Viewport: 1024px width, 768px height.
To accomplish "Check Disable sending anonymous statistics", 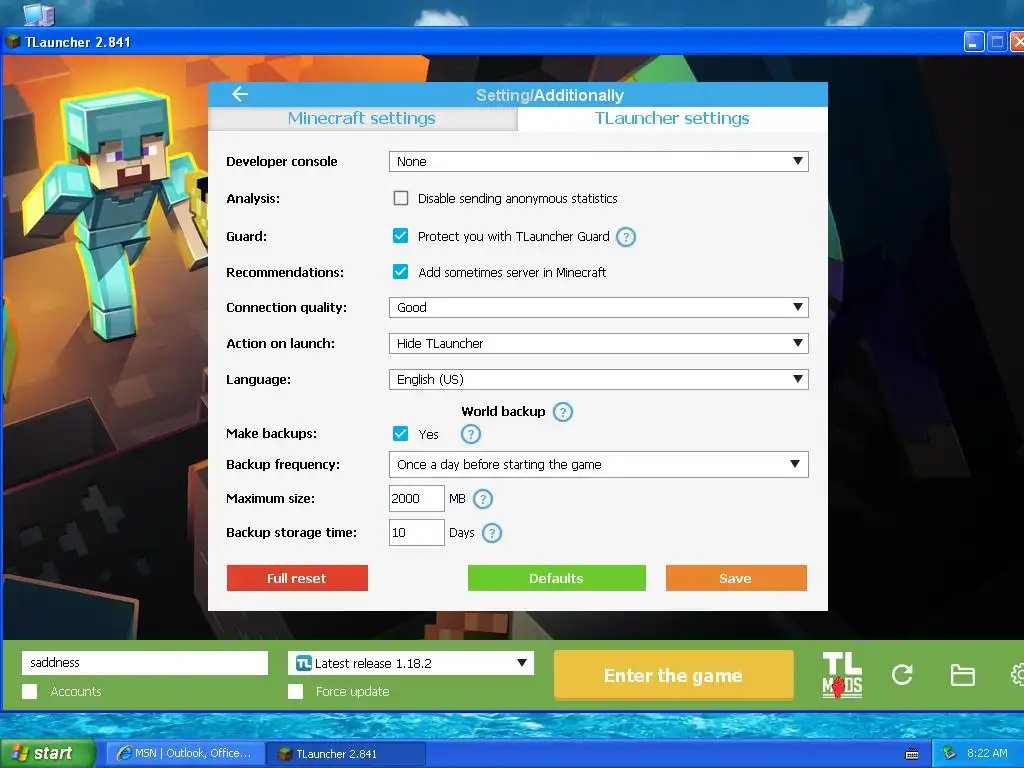I will tap(401, 198).
